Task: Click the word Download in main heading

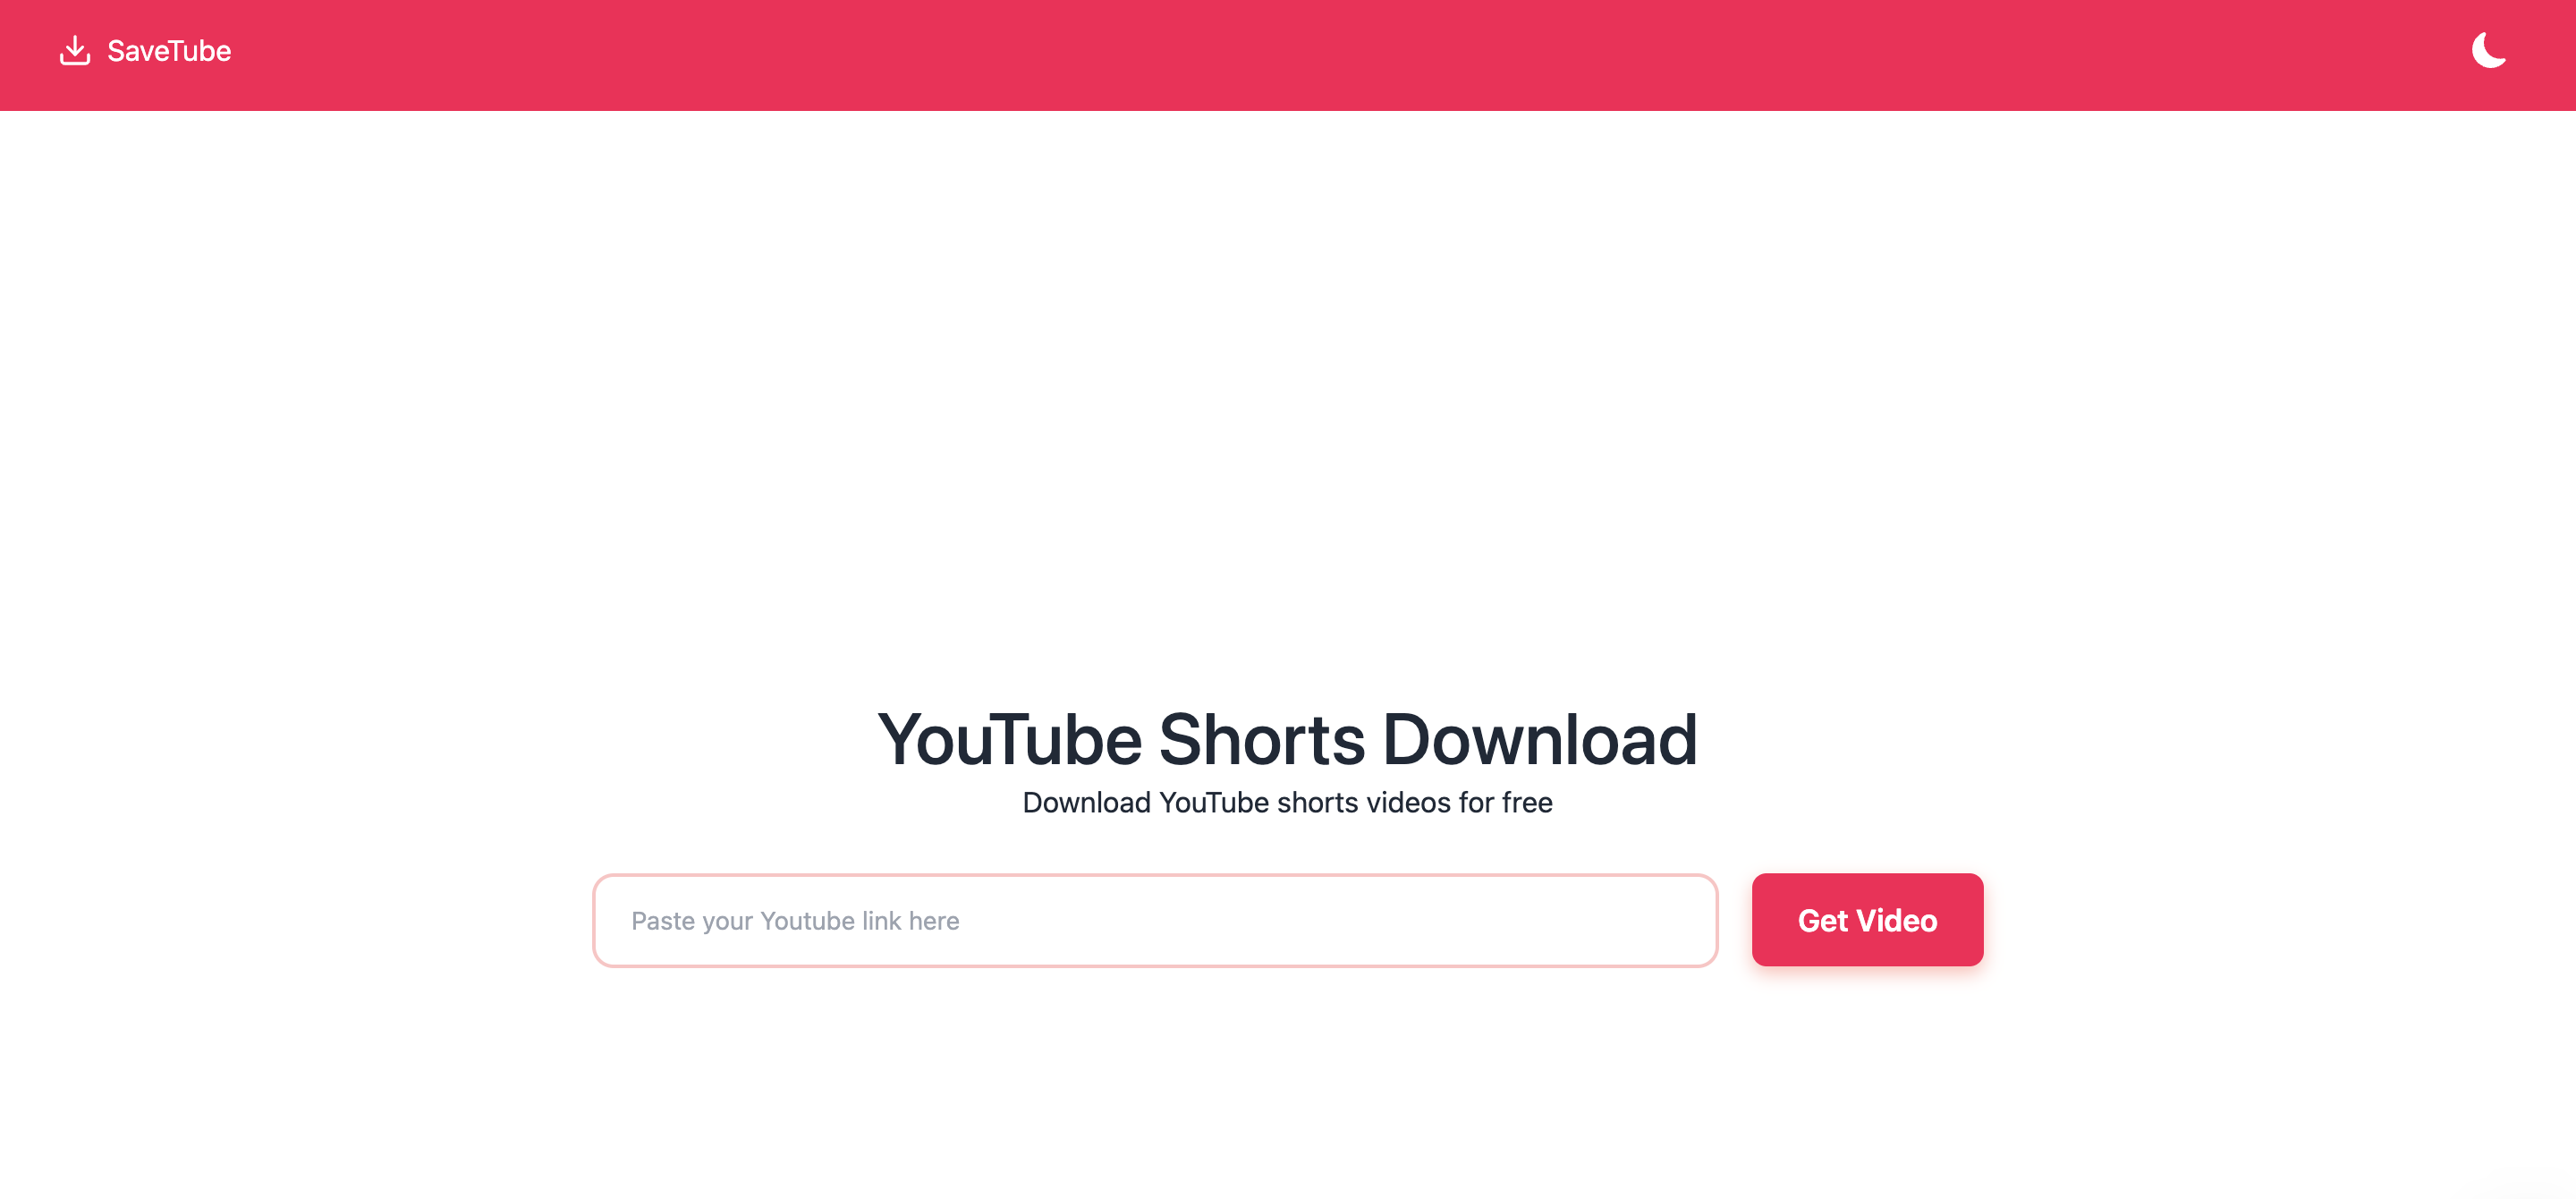Action: coord(1540,740)
